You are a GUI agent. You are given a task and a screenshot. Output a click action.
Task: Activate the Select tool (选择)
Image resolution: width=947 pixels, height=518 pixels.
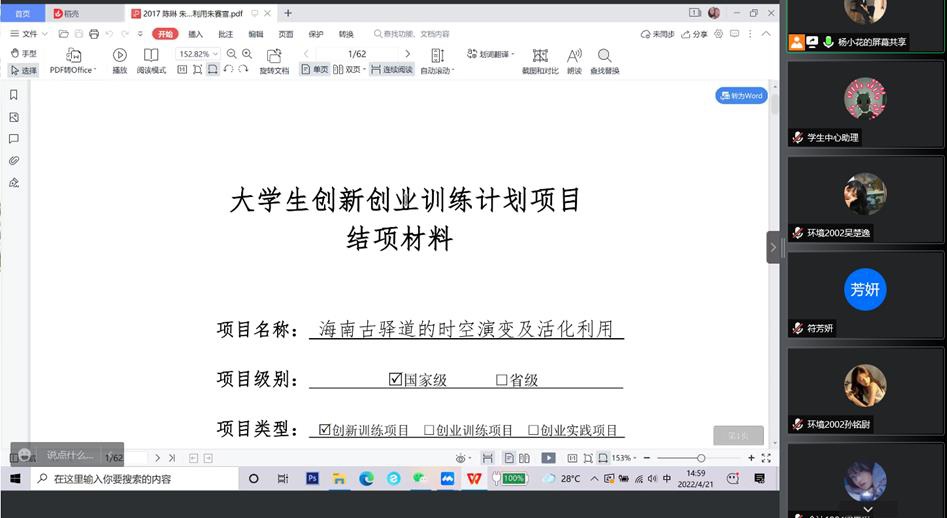click(24, 70)
